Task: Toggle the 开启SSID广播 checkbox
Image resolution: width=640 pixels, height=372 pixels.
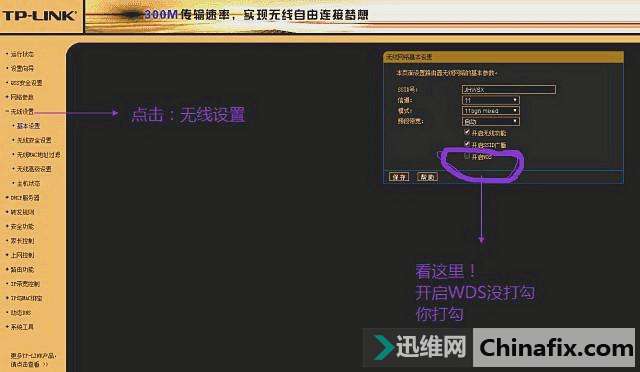Action: 467,144
